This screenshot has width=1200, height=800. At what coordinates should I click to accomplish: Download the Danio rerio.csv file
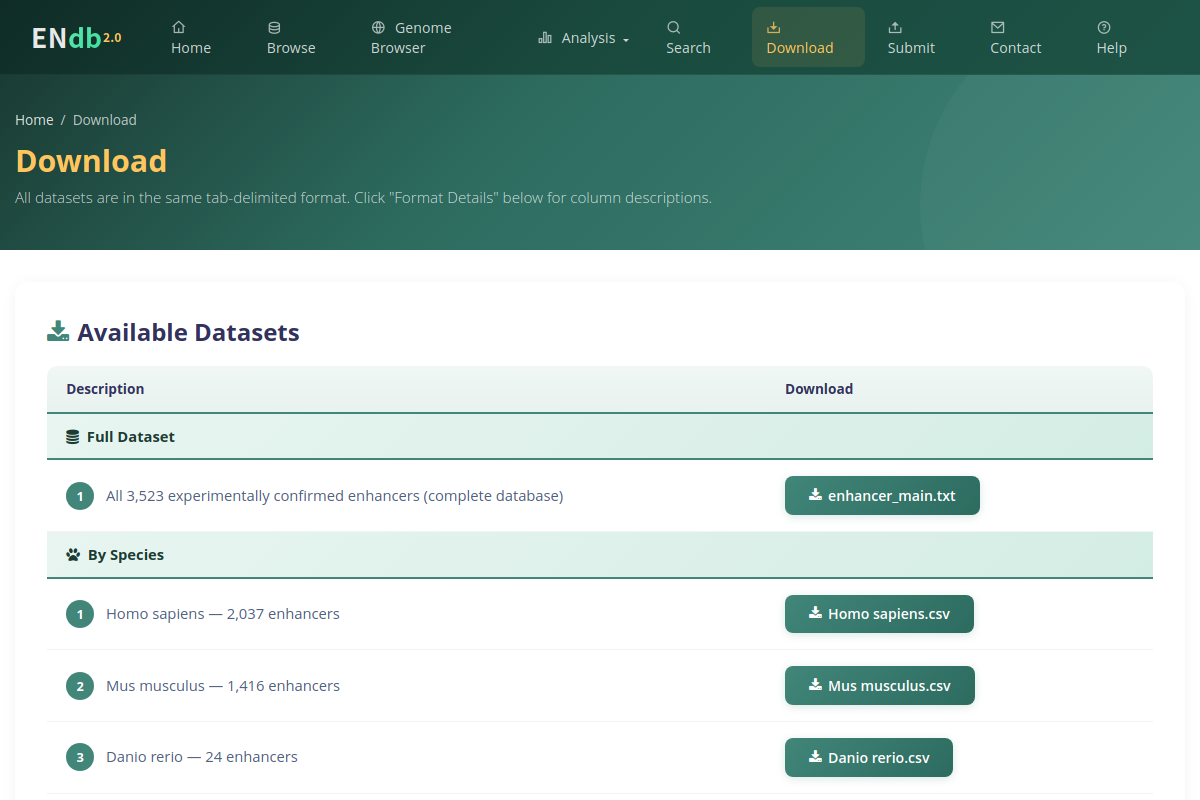click(x=869, y=758)
